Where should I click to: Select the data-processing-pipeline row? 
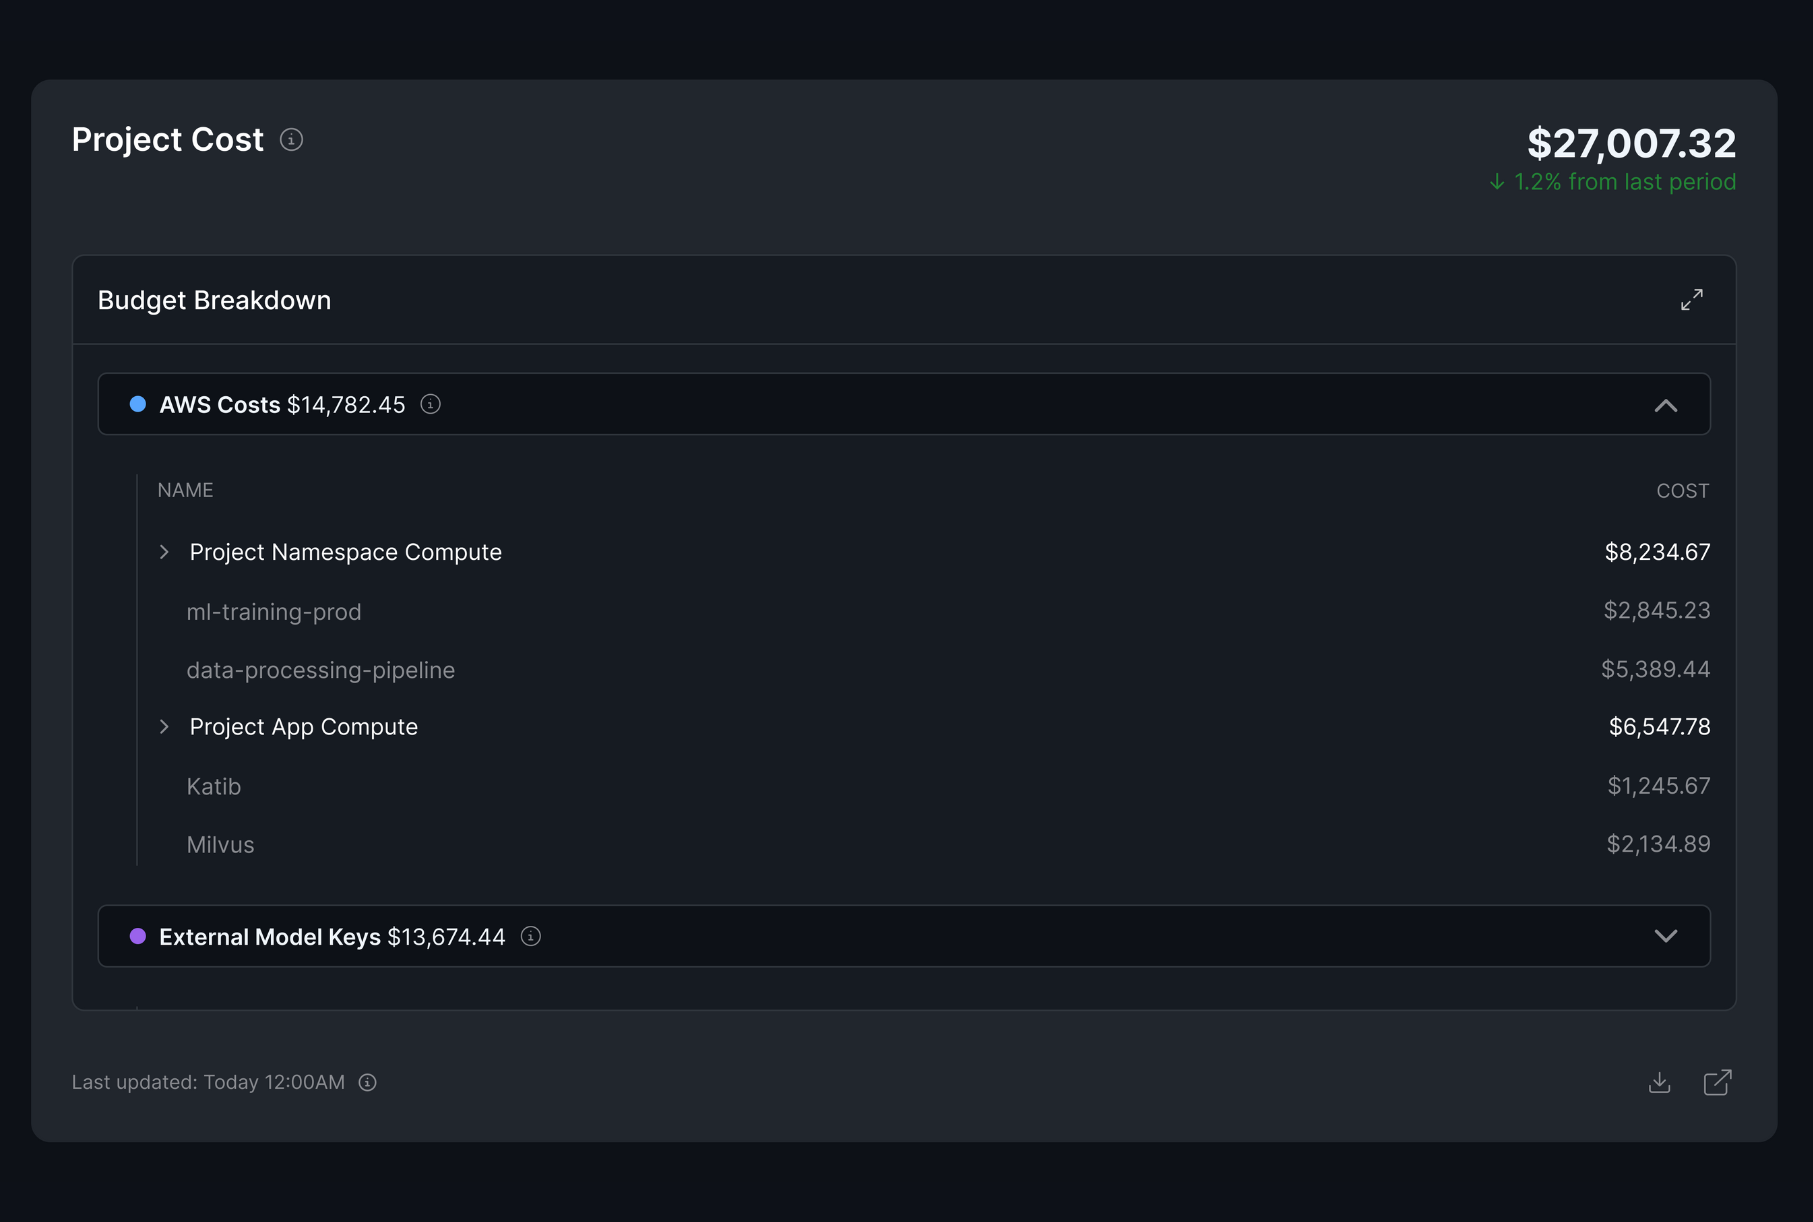[x=320, y=669]
